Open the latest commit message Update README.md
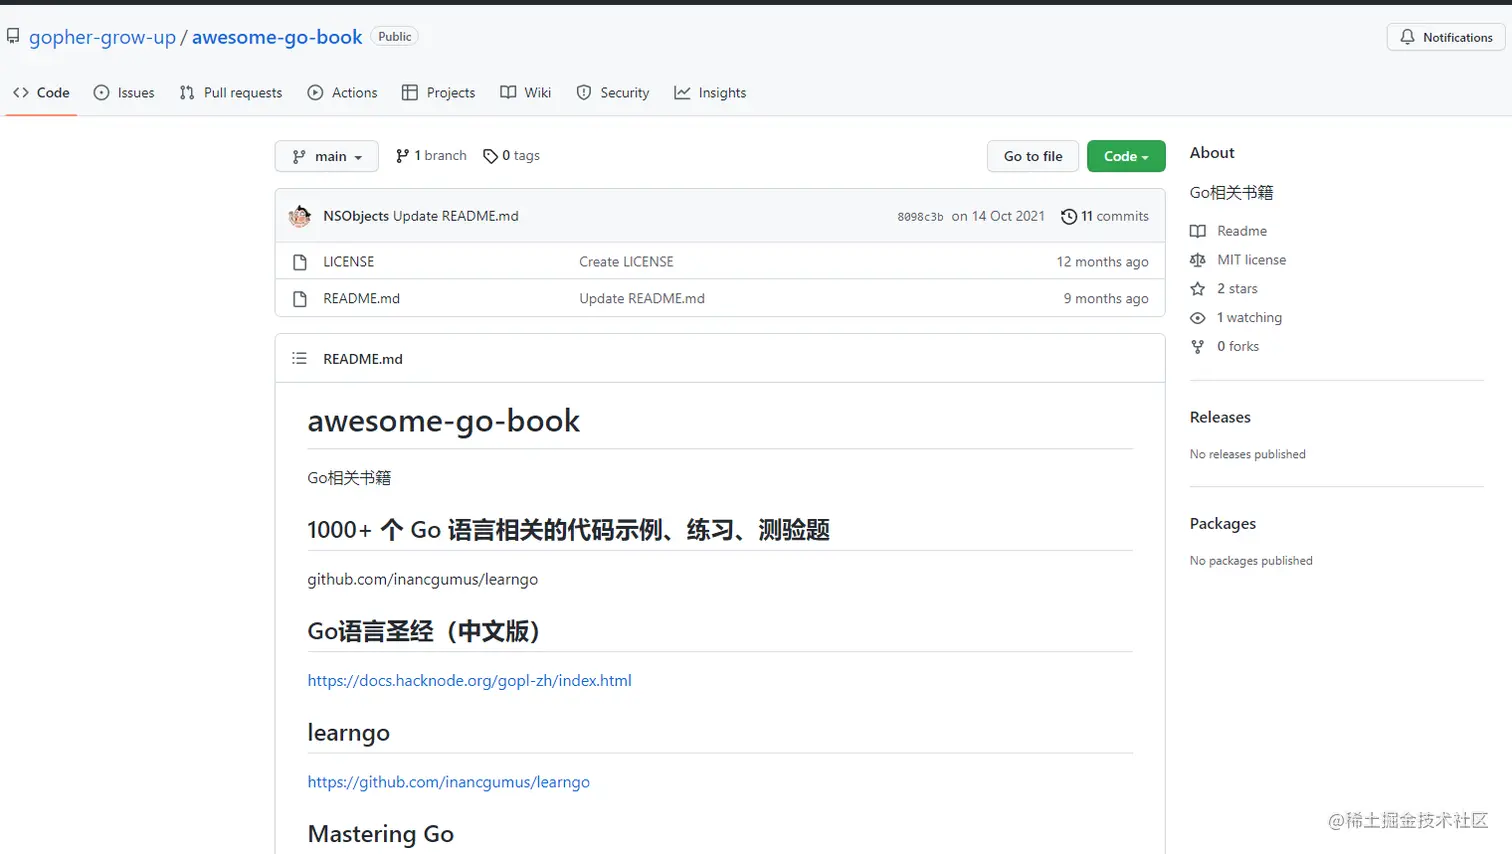This screenshot has height=854, width=1512. tap(456, 216)
